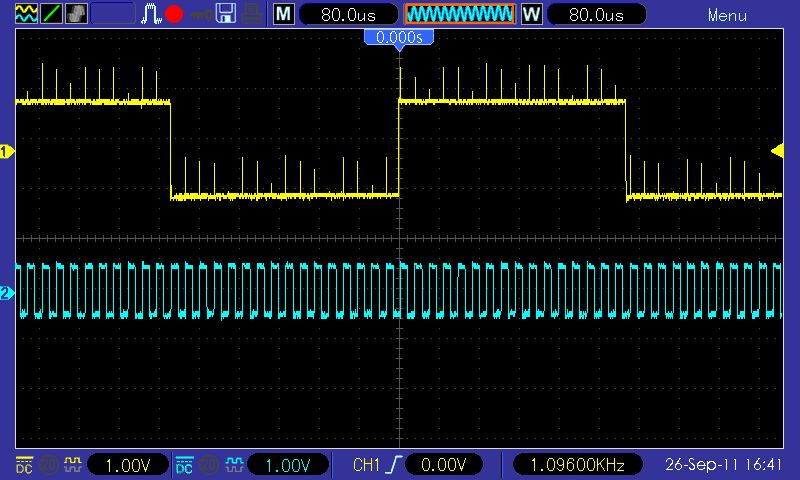Open CH1 1.00V vertical scale field
The image size is (800, 480).
127,465
